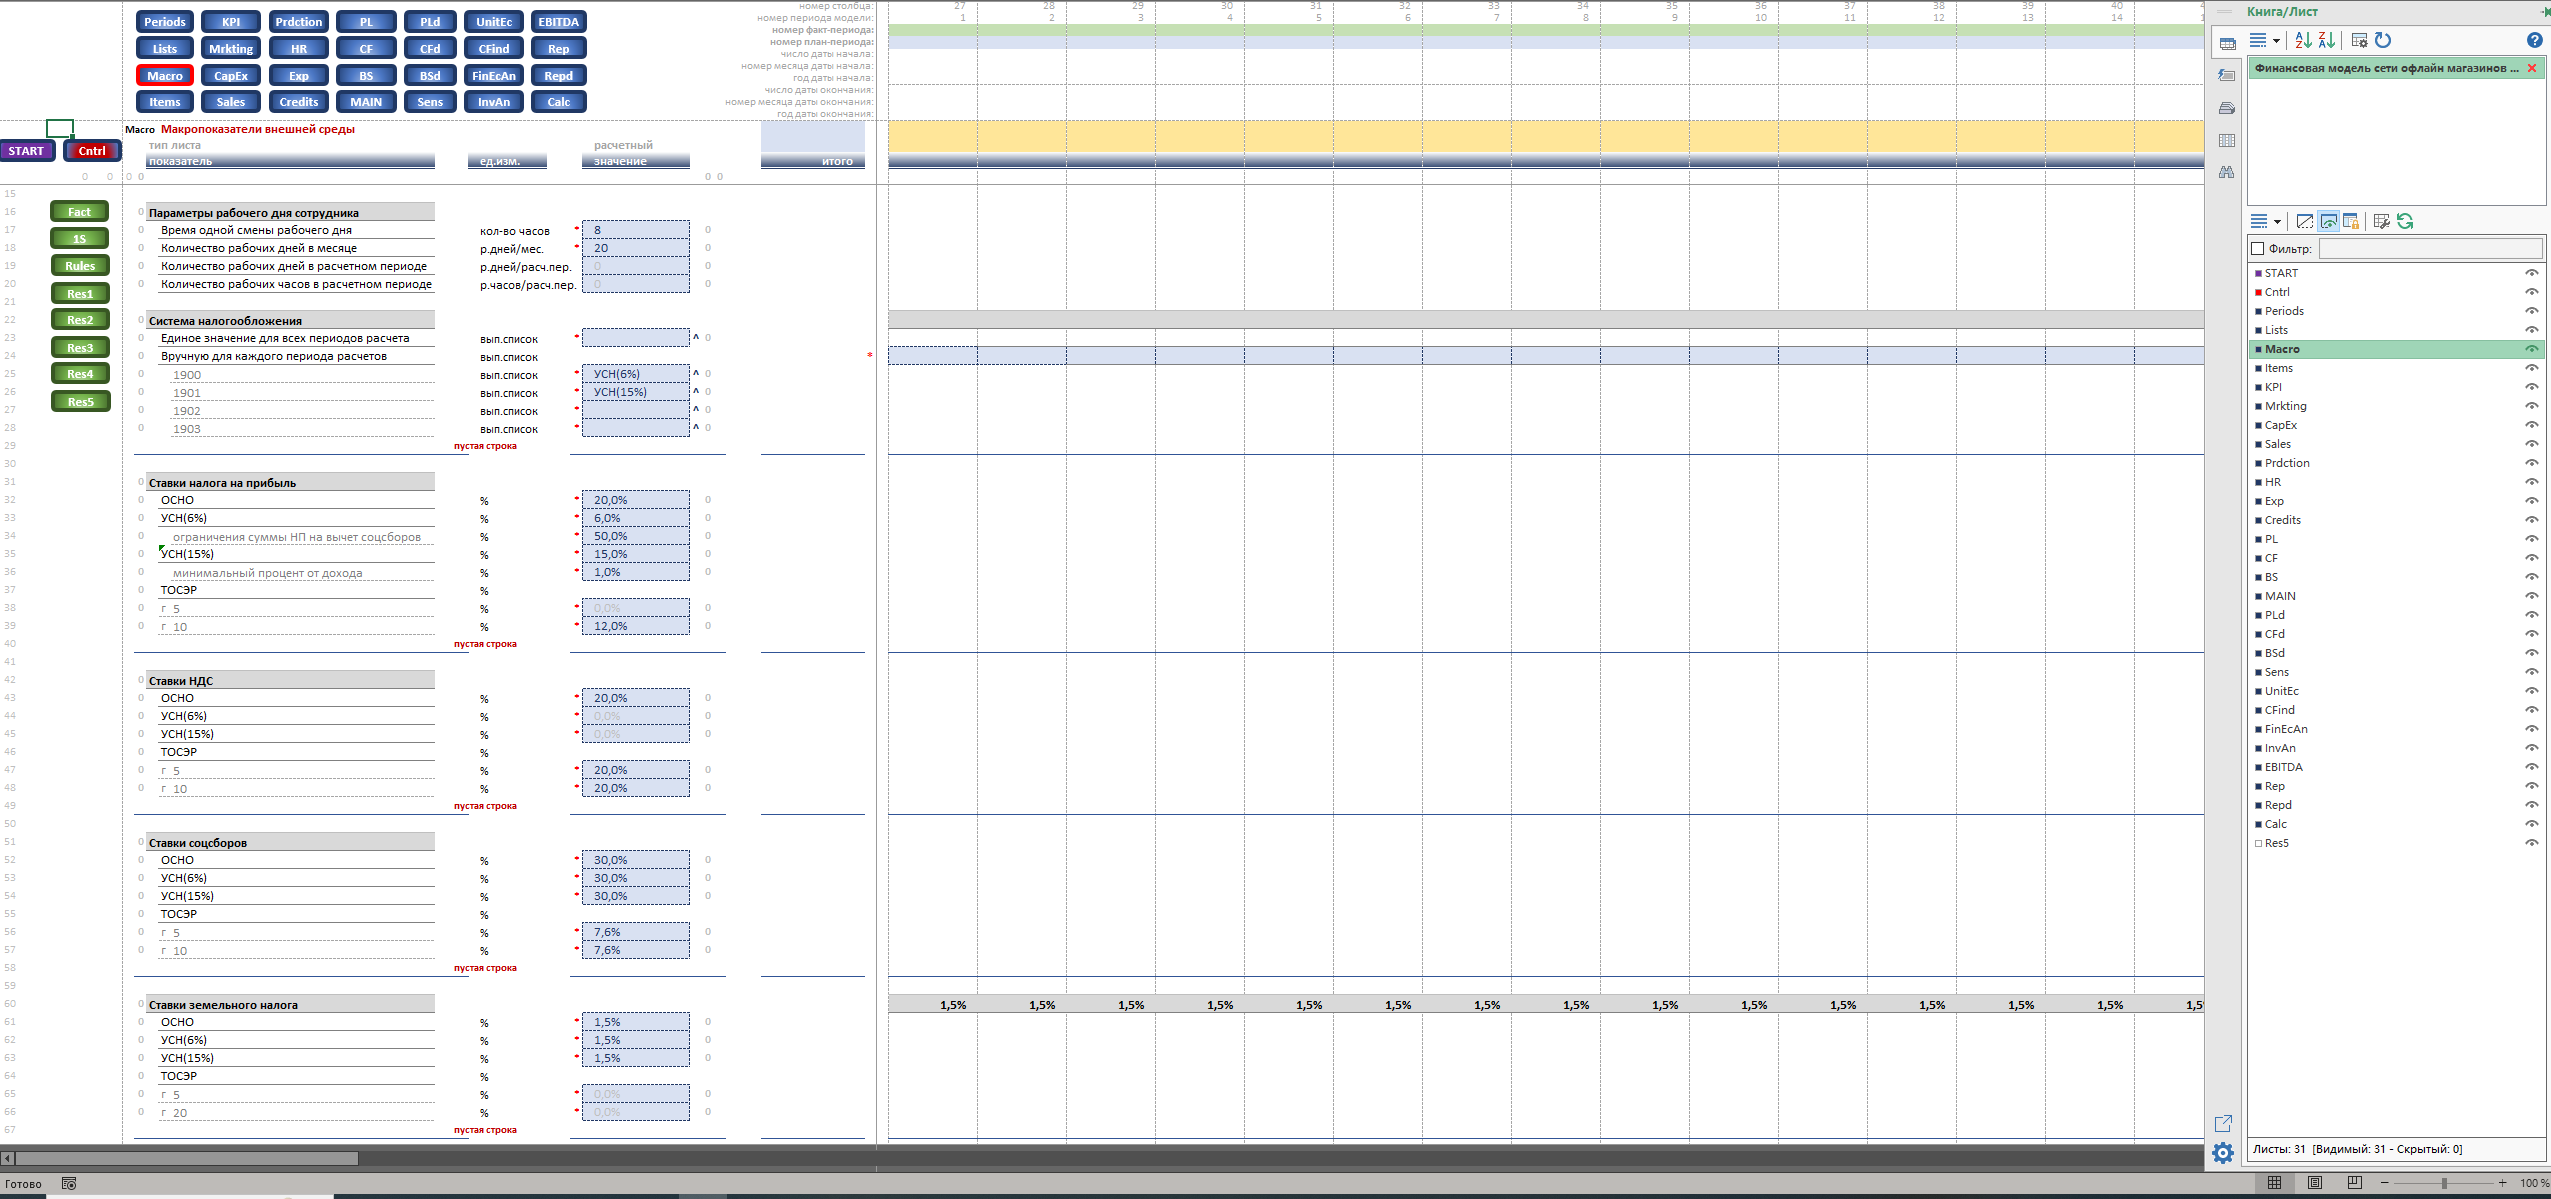The image size is (2551, 1199).
Task: Click the green refresh sheets icon
Action: [x=2405, y=221]
